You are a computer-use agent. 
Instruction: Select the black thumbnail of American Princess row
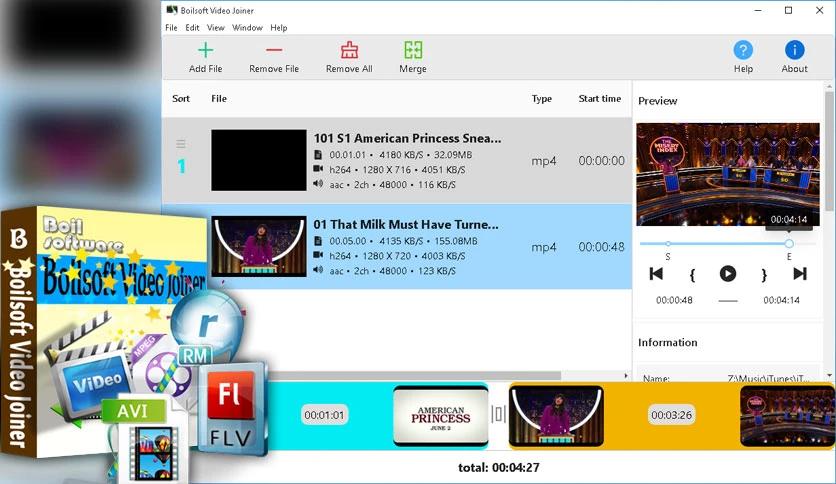coord(259,160)
